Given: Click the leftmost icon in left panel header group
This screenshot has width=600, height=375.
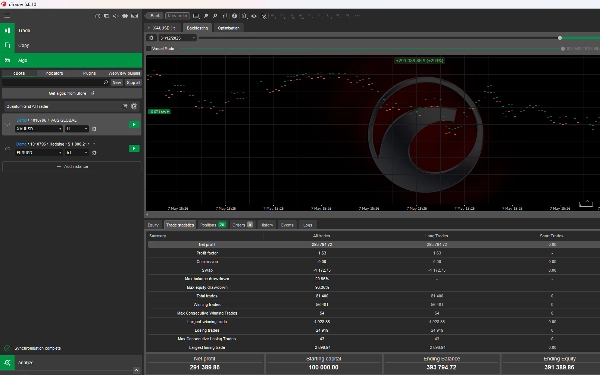Looking at the screenshot, I should [x=98, y=16].
